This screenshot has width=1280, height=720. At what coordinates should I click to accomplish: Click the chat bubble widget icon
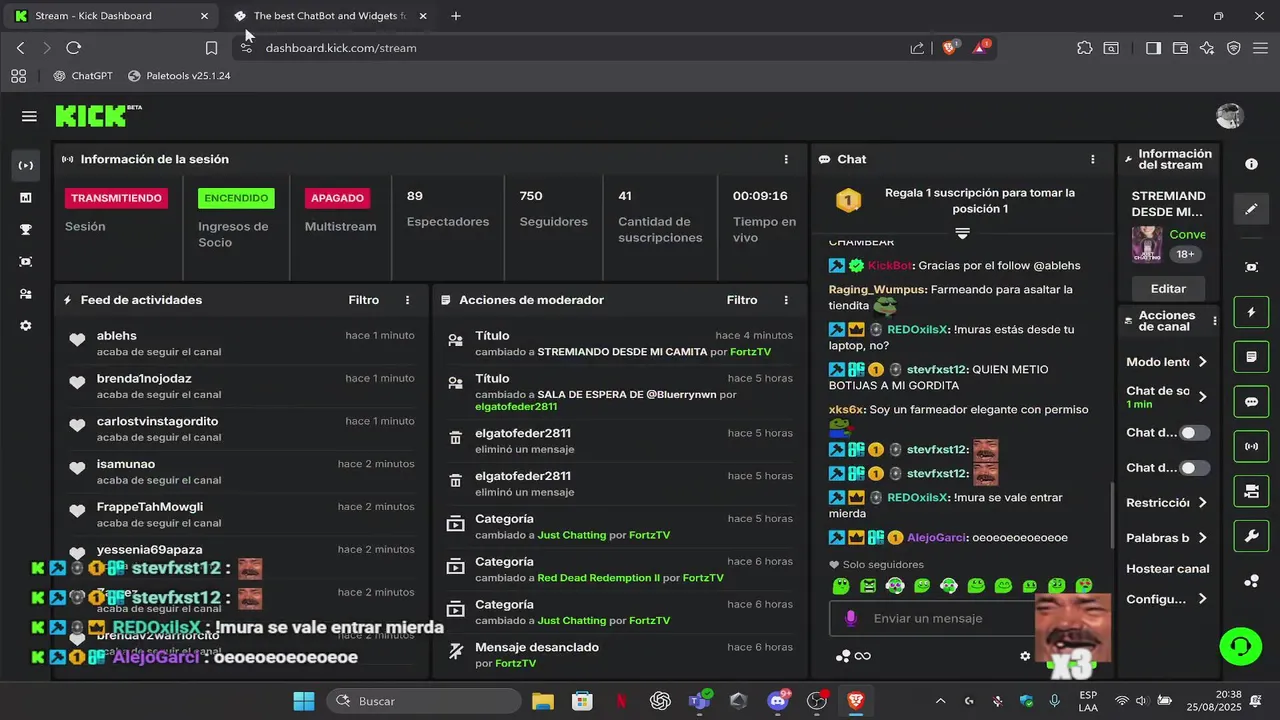[x=1251, y=402]
